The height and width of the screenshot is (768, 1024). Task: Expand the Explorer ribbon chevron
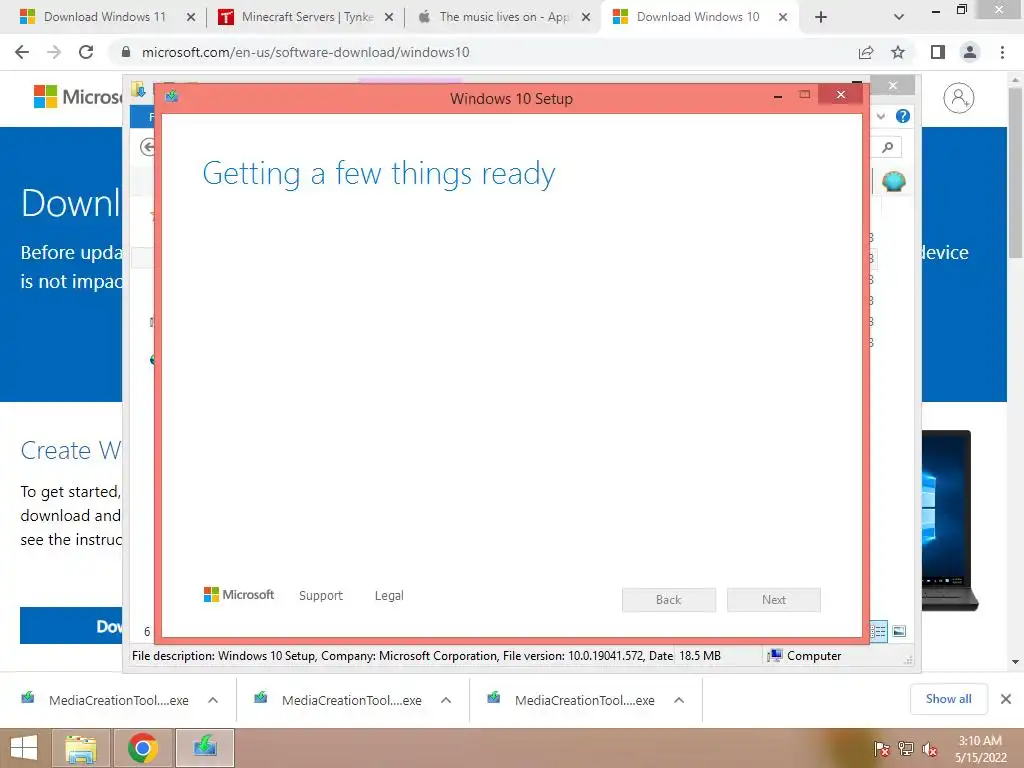coord(881,116)
